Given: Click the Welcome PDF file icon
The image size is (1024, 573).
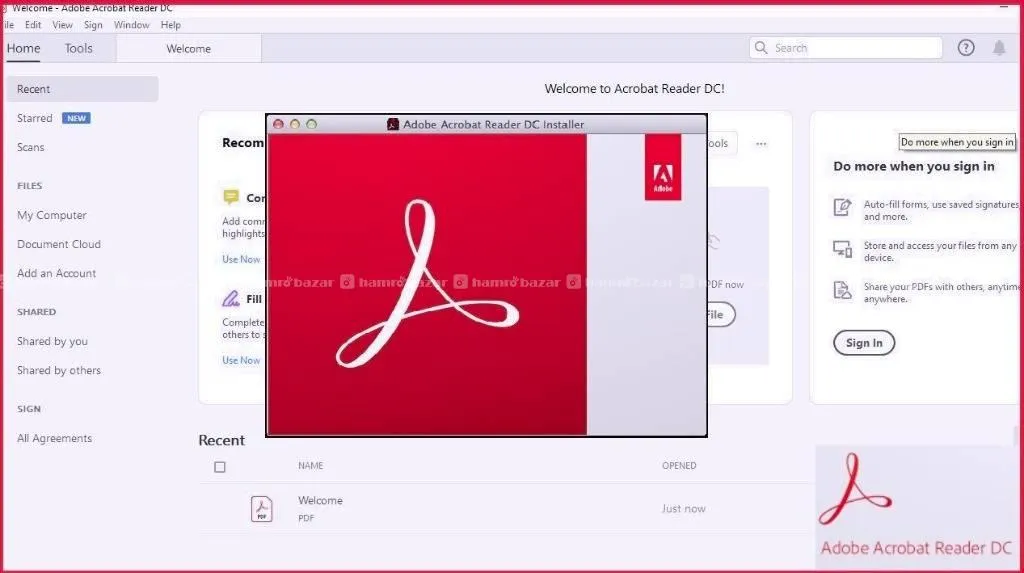Looking at the screenshot, I should pyautogui.click(x=261, y=509).
